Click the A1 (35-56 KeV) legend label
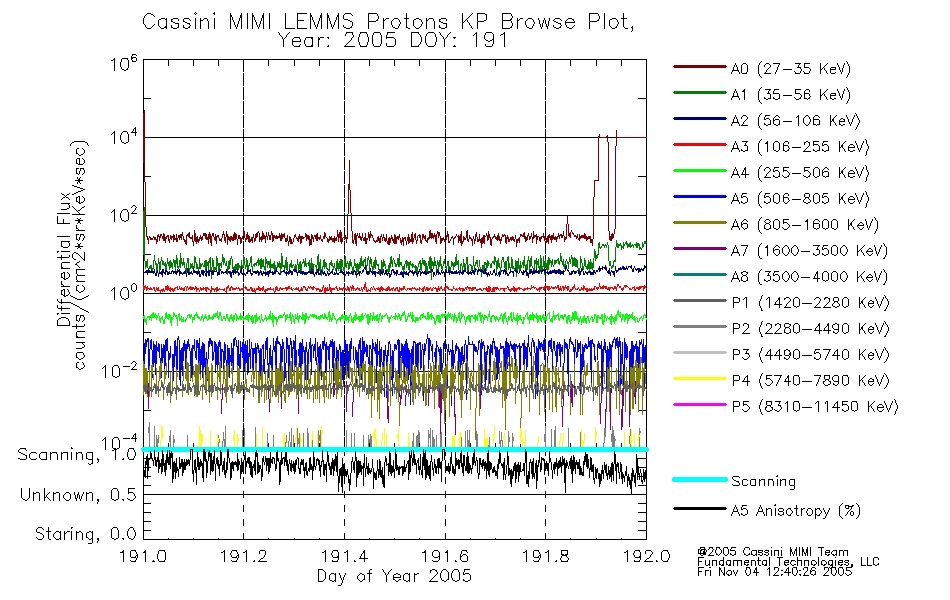Screen dimensions: 950x600 pos(791,95)
